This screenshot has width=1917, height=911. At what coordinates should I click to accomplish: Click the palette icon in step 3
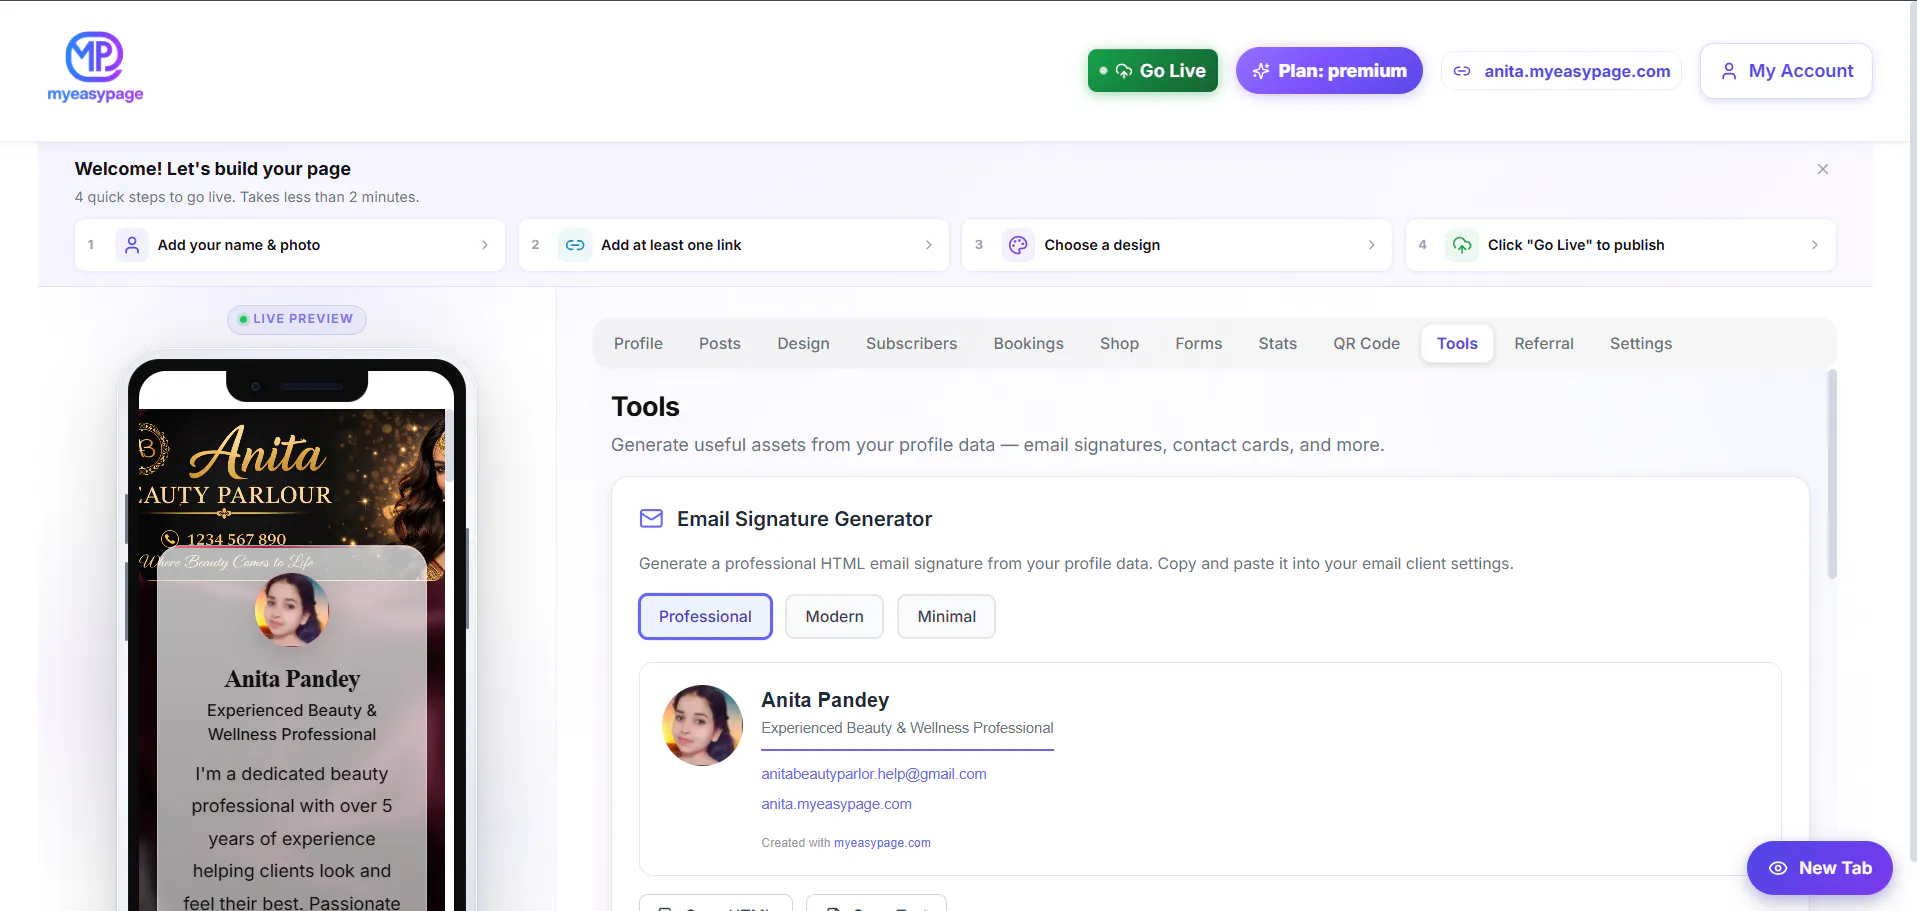pos(1018,245)
